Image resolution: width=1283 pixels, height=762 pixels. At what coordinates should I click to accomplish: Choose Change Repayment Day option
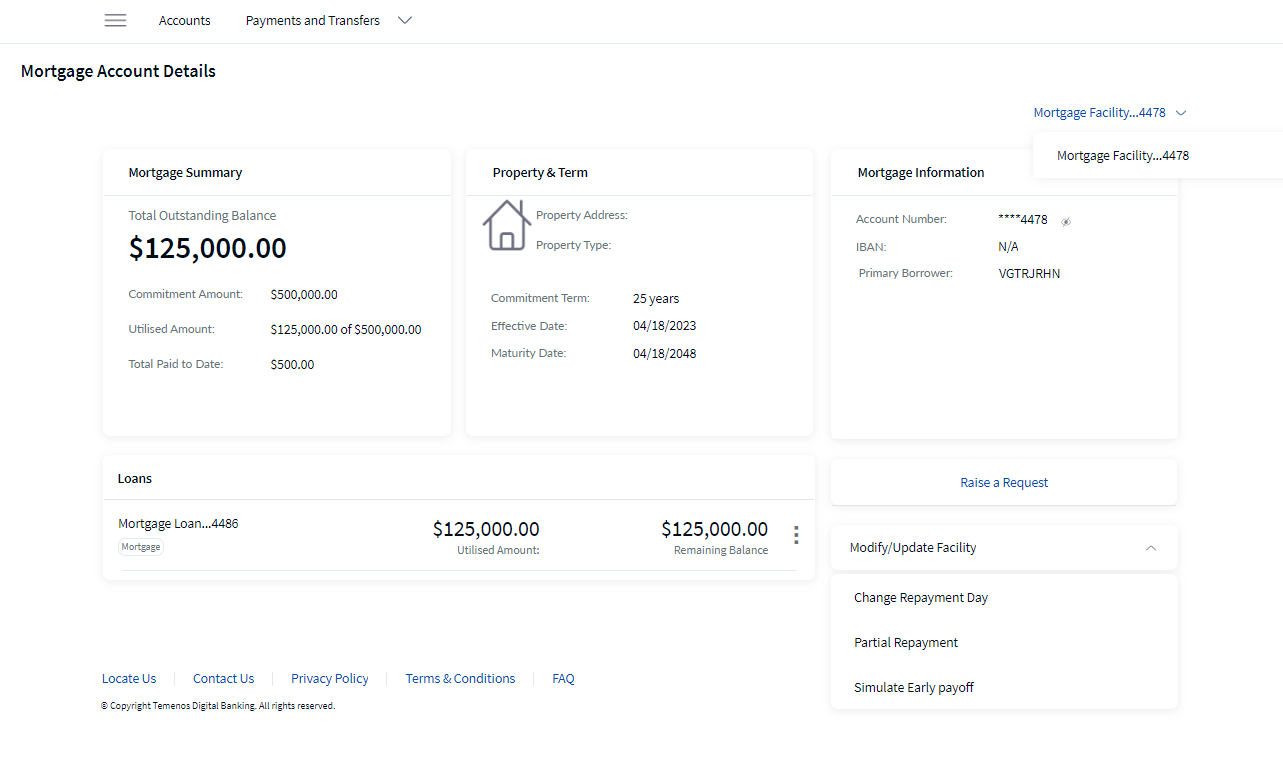921,598
